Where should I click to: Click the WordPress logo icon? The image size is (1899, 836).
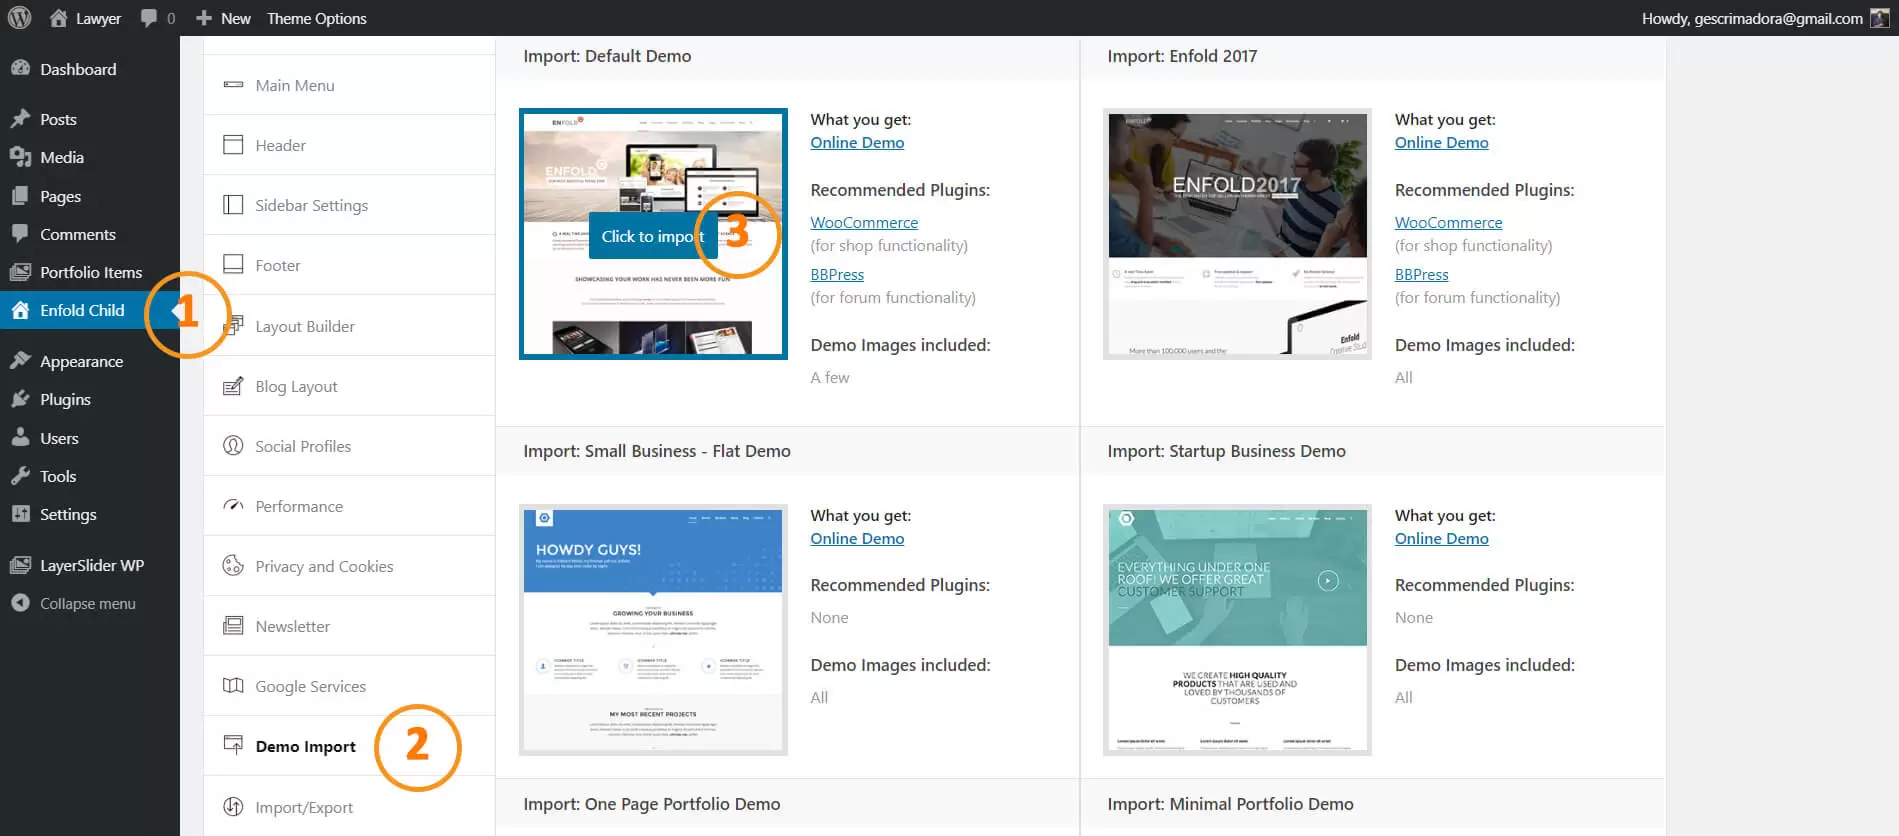[x=20, y=18]
